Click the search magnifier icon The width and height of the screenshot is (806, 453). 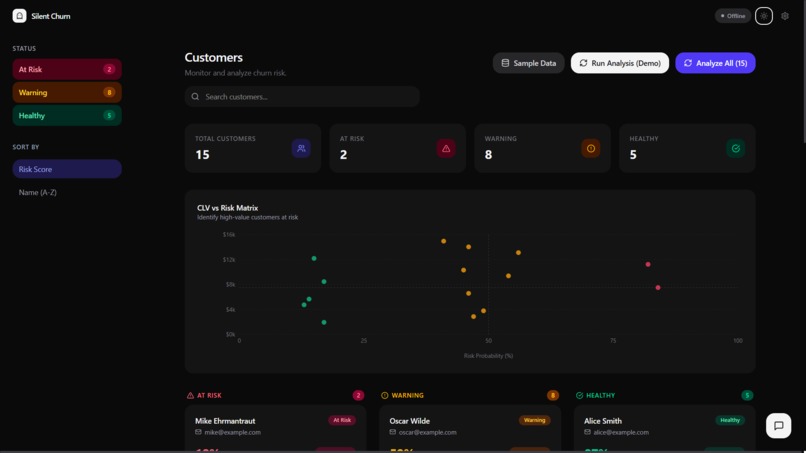click(195, 97)
